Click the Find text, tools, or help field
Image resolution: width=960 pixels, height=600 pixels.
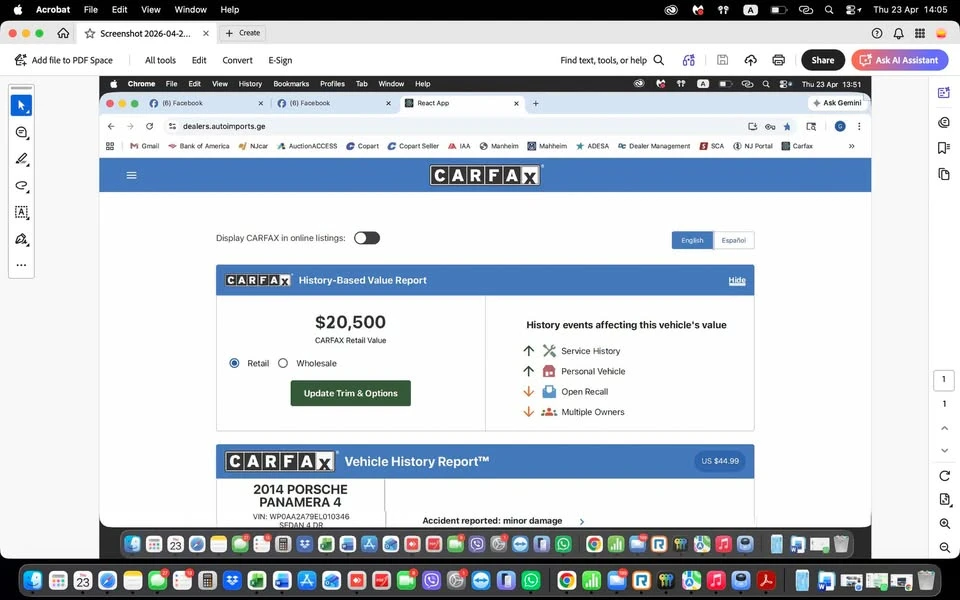[x=612, y=60]
